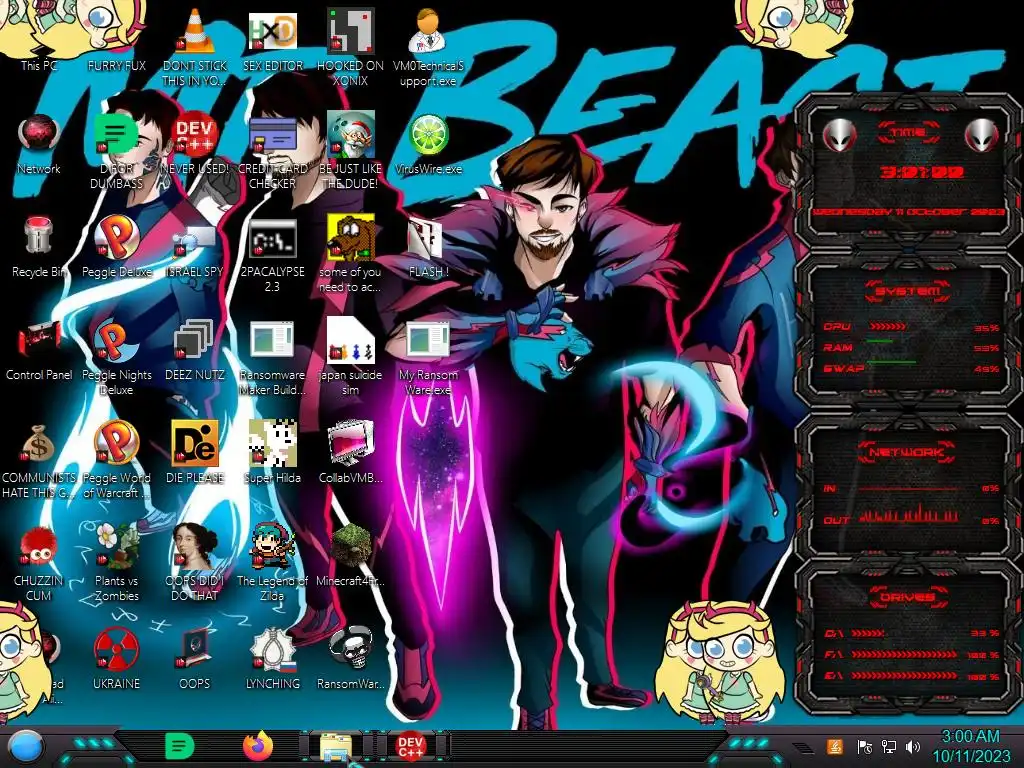Screen dimensions: 1024x768
Task: Open the Action Center flag tray icon
Action: 864,746
